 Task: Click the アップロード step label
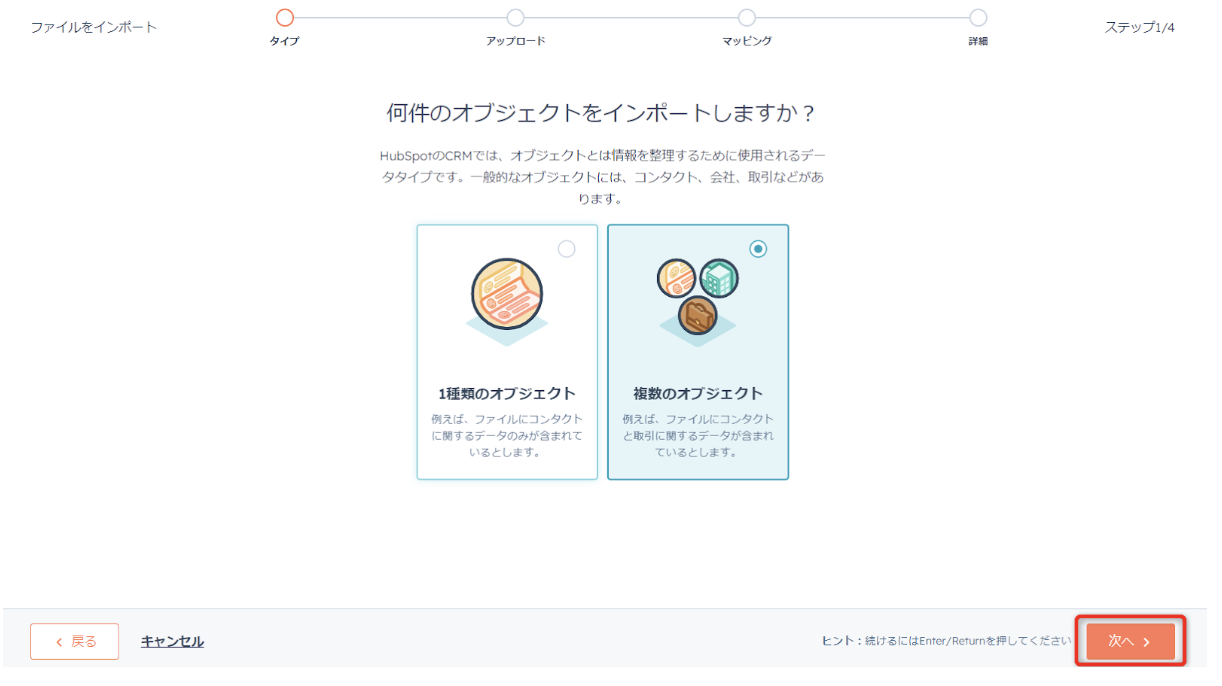click(516, 41)
